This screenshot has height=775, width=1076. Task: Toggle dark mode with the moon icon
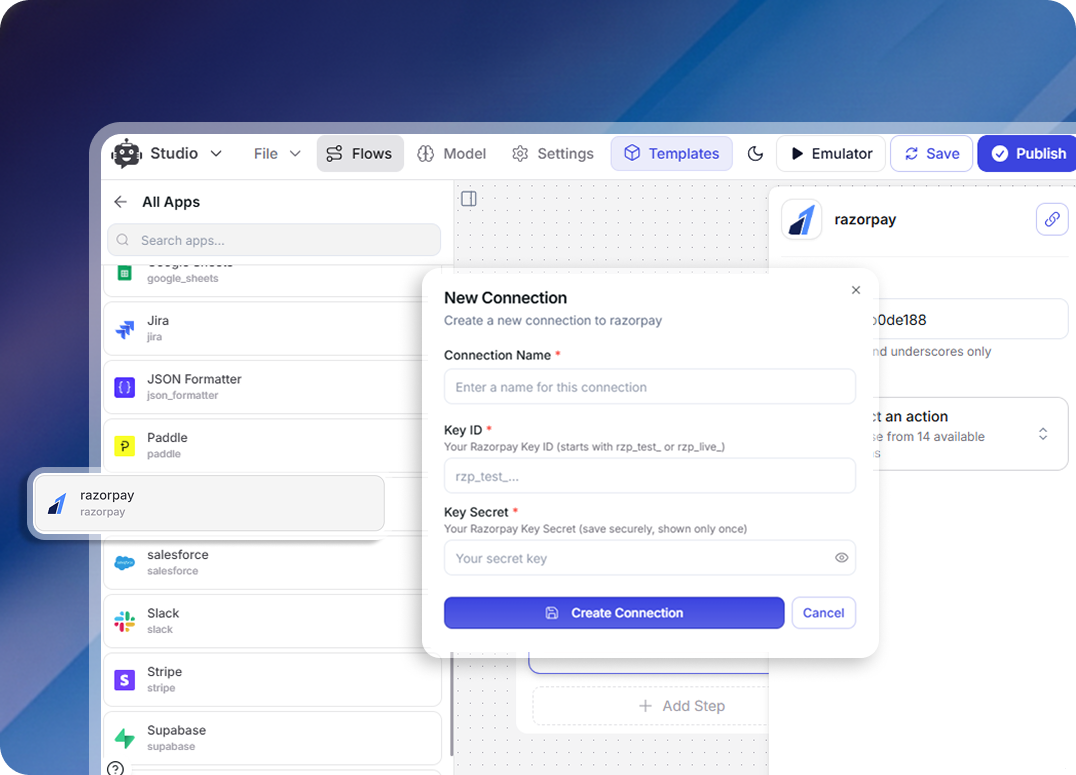point(757,153)
